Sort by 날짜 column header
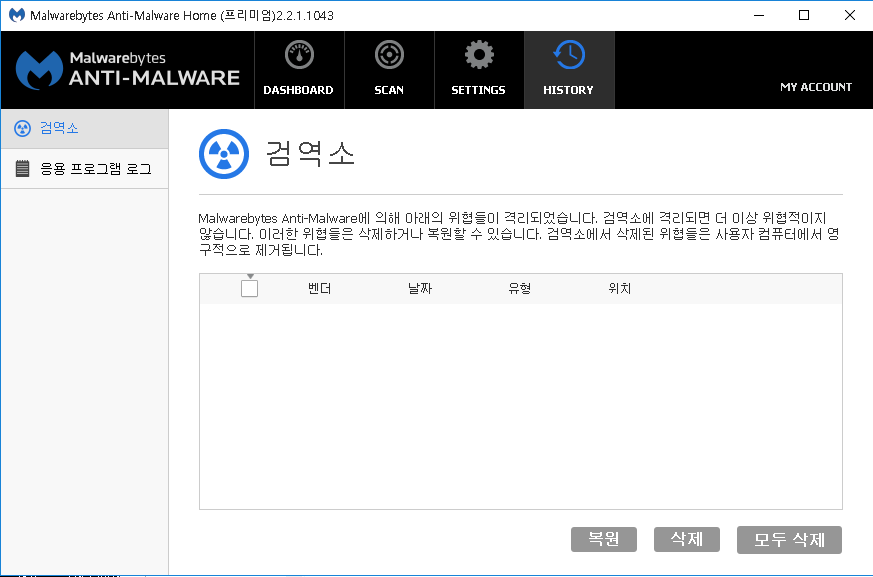The height and width of the screenshot is (577, 873). (420, 288)
